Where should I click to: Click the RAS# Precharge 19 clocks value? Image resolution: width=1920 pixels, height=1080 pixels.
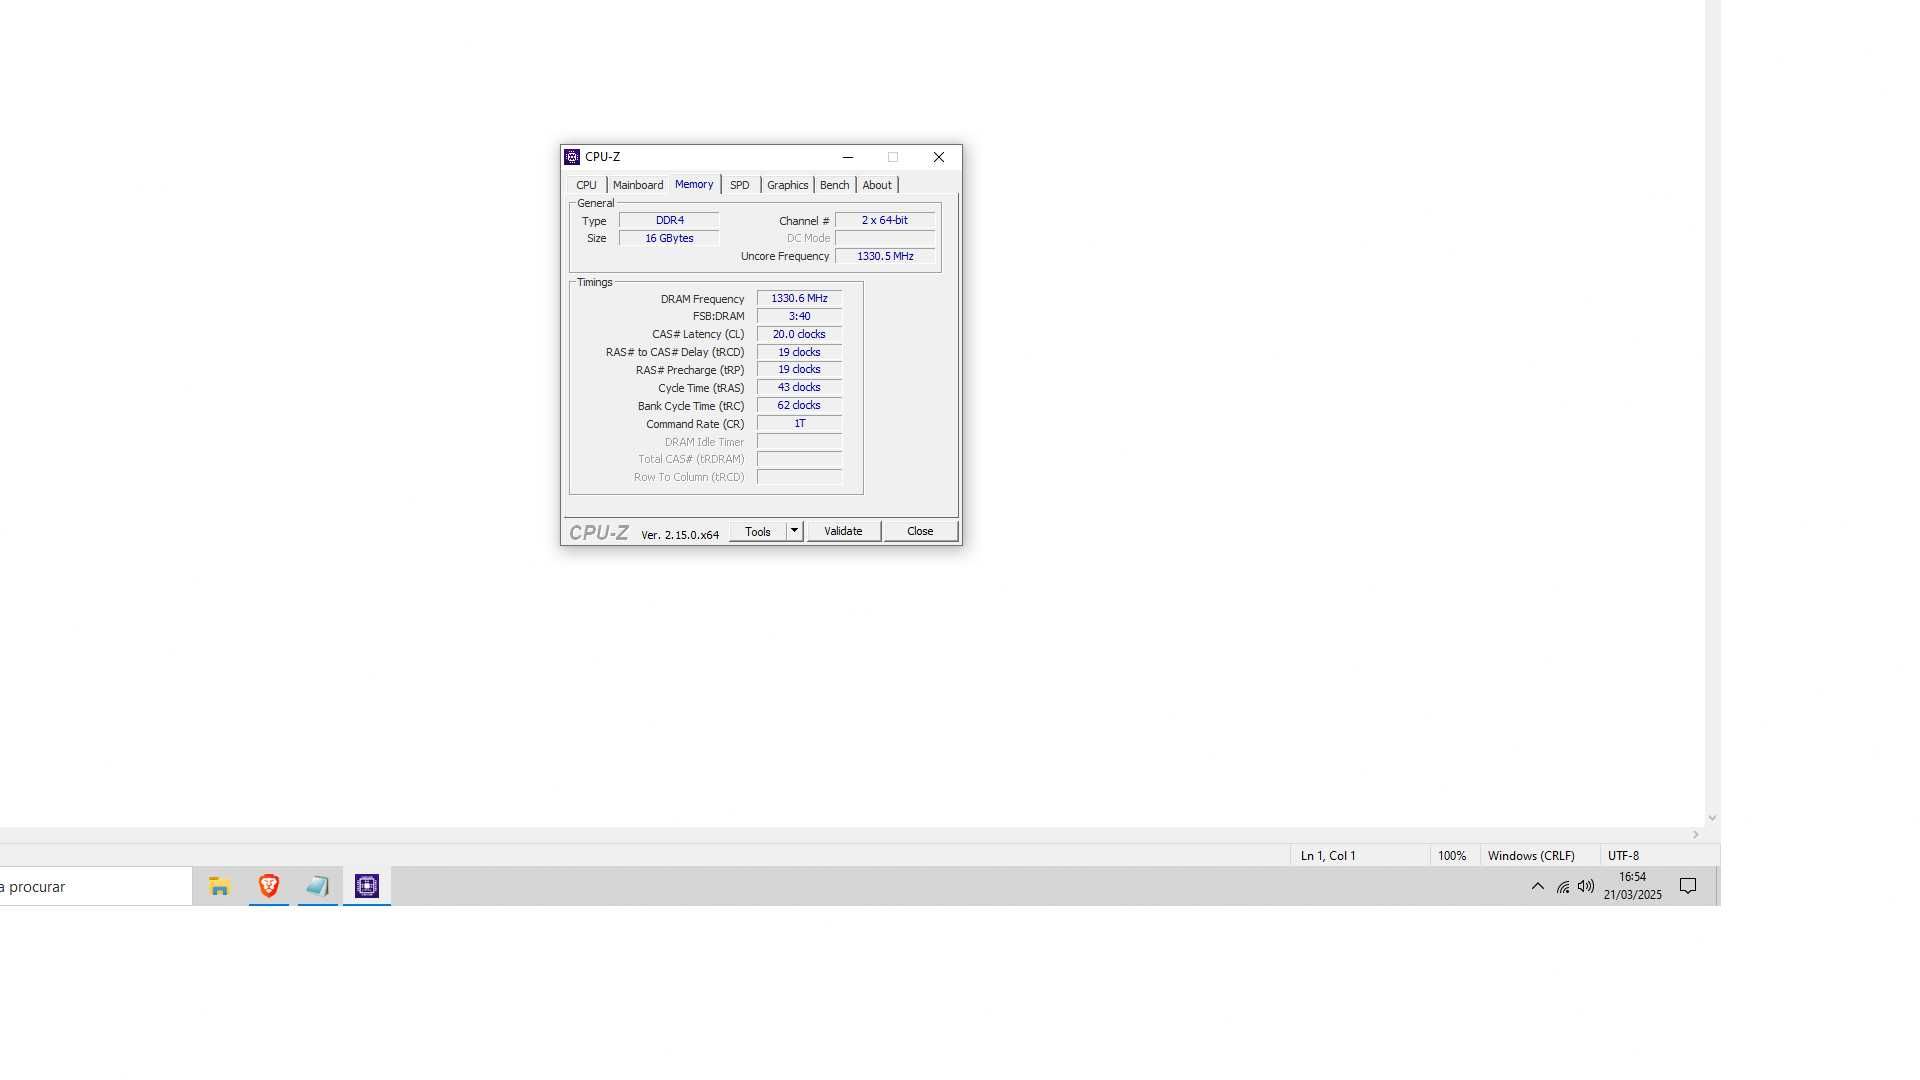click(799, 369)
